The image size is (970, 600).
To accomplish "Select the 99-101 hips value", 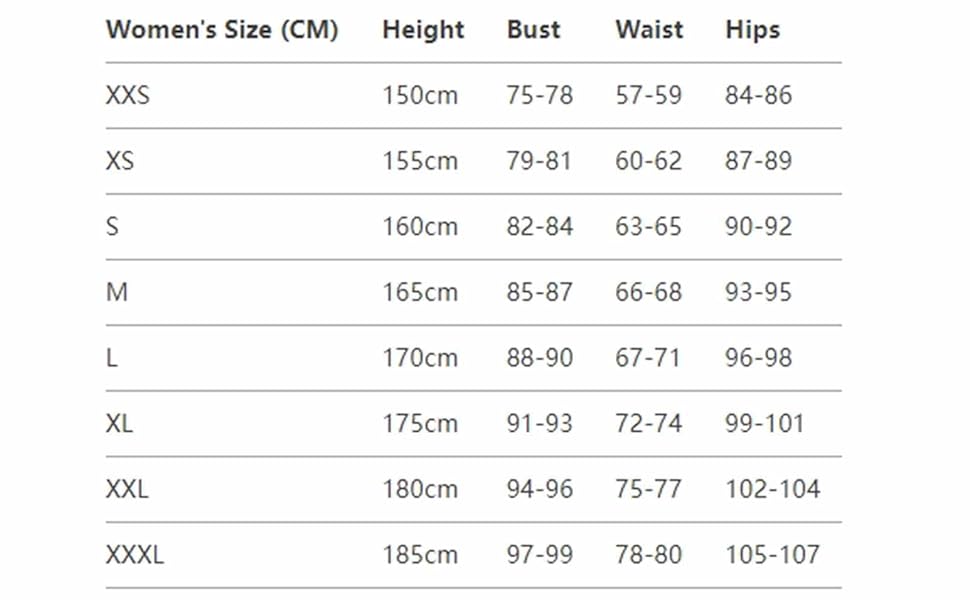I will 765,424.
